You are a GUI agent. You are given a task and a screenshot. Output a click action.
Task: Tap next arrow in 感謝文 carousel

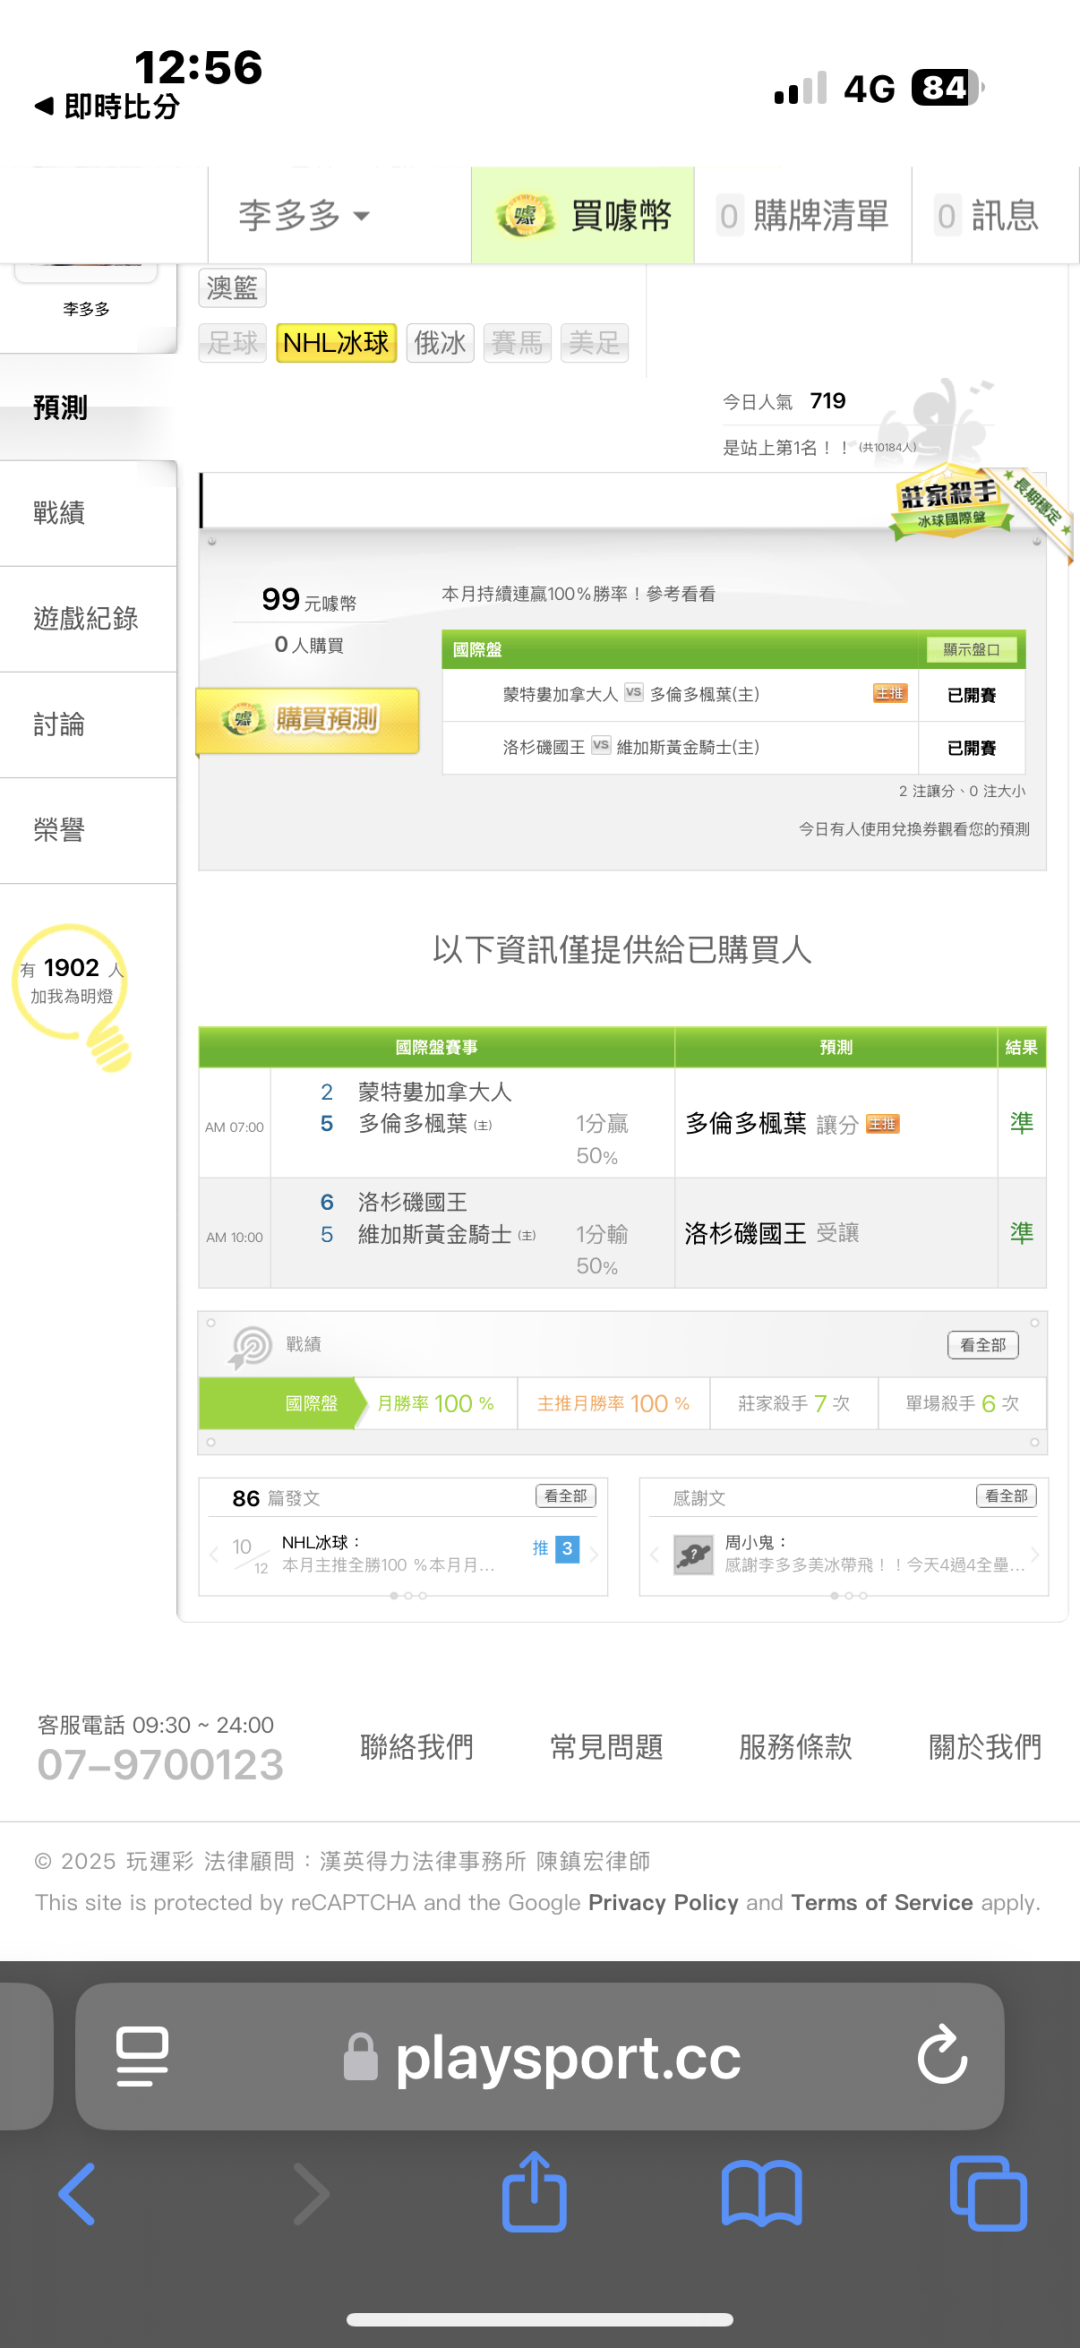click(1035, 1554)
